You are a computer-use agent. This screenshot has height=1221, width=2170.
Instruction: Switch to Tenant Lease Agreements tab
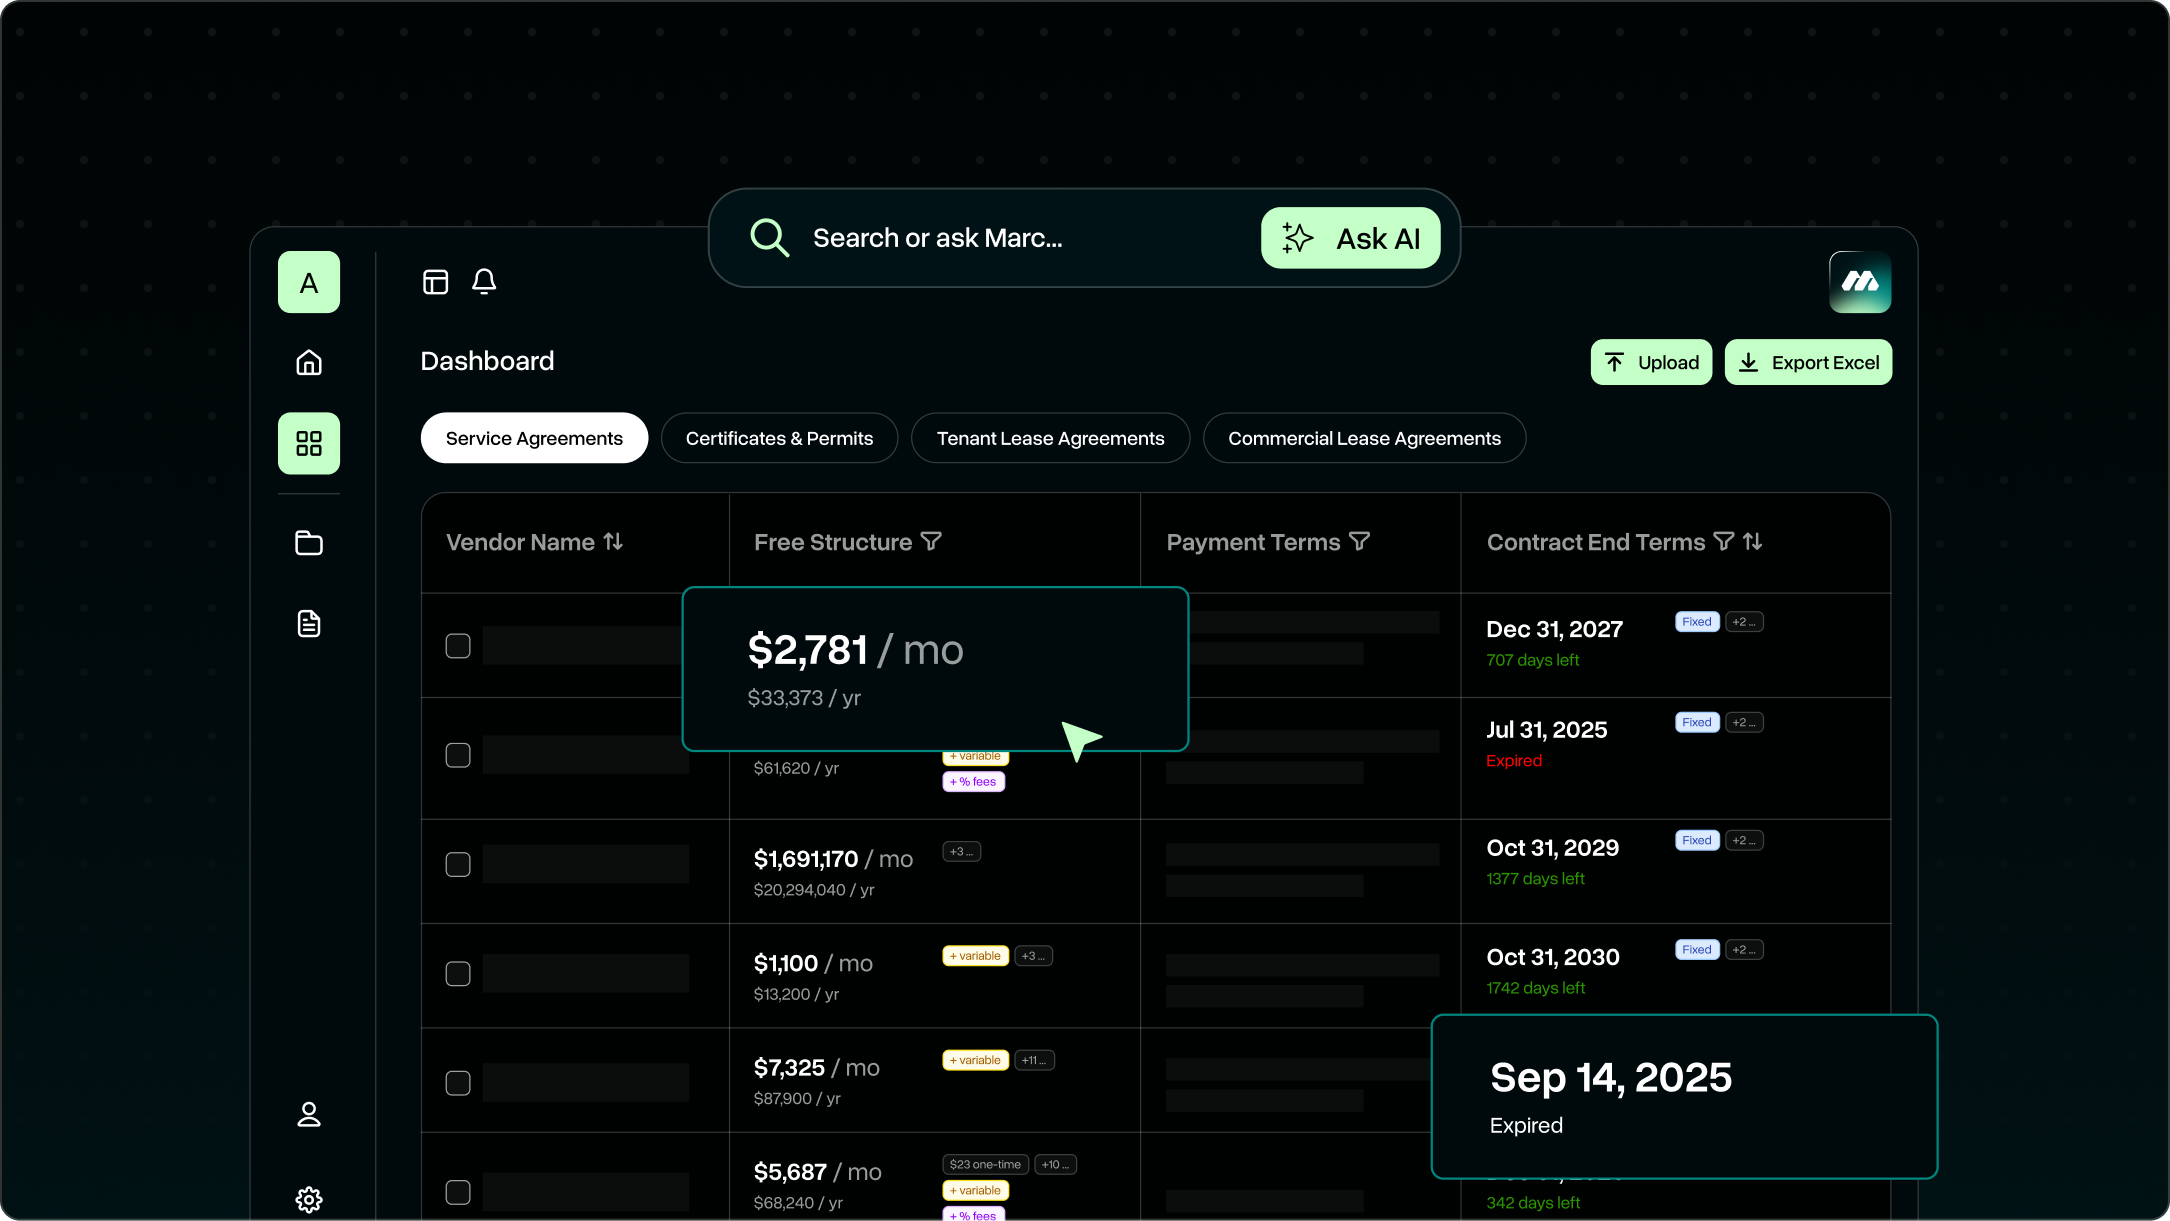1050,438
